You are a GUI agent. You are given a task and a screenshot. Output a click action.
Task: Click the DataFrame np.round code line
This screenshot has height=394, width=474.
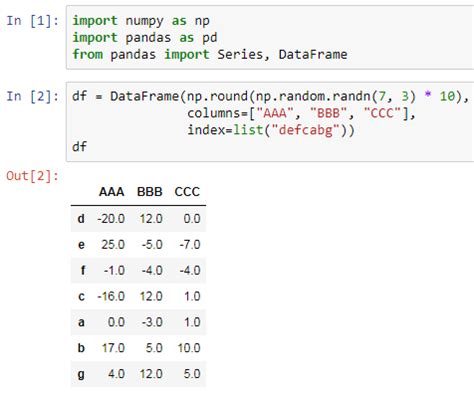pyautogui.click(x=270, y=96)
